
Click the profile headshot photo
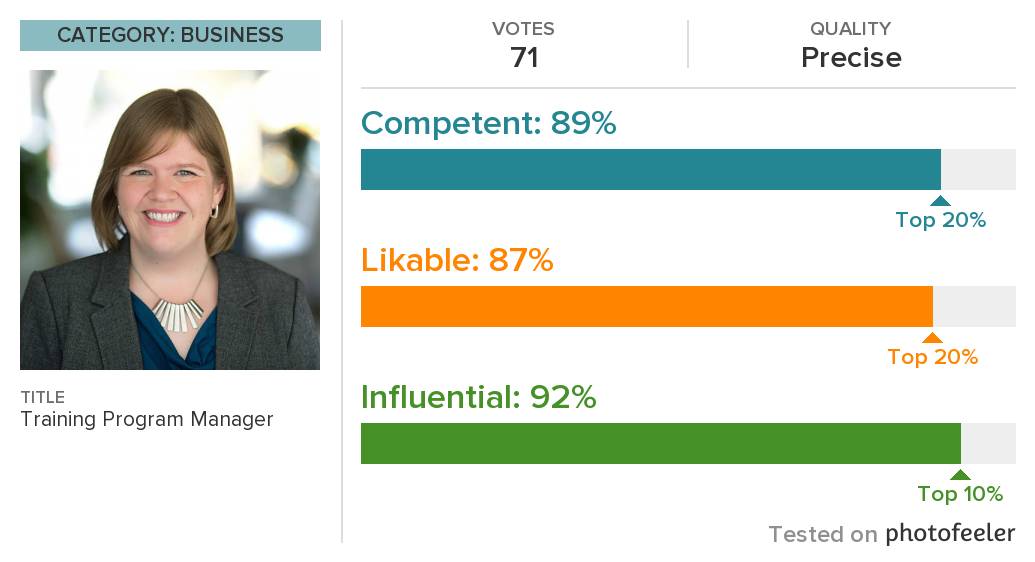pos(170,220)
